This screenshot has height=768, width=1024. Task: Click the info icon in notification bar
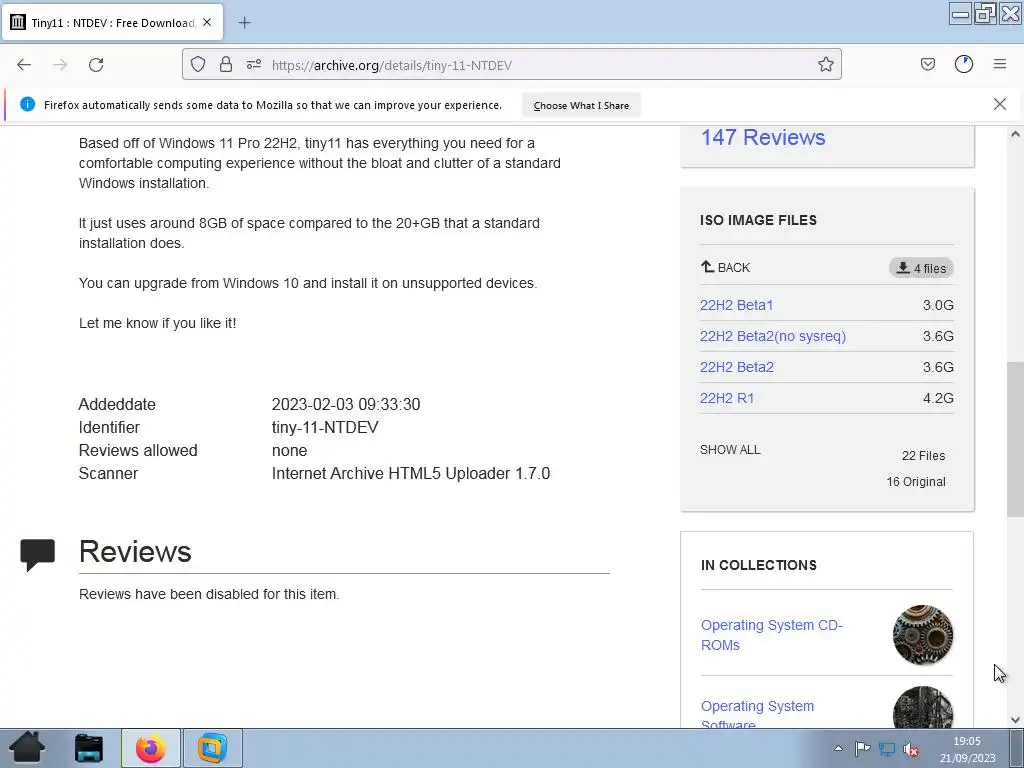[27, 104]
